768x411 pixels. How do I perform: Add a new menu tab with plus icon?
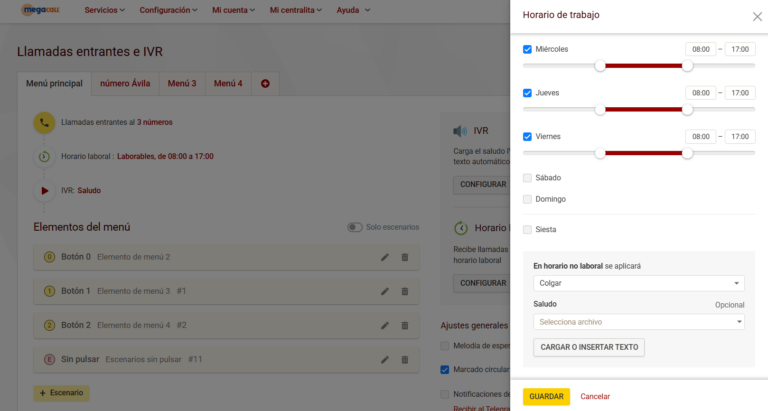point(265,84)
